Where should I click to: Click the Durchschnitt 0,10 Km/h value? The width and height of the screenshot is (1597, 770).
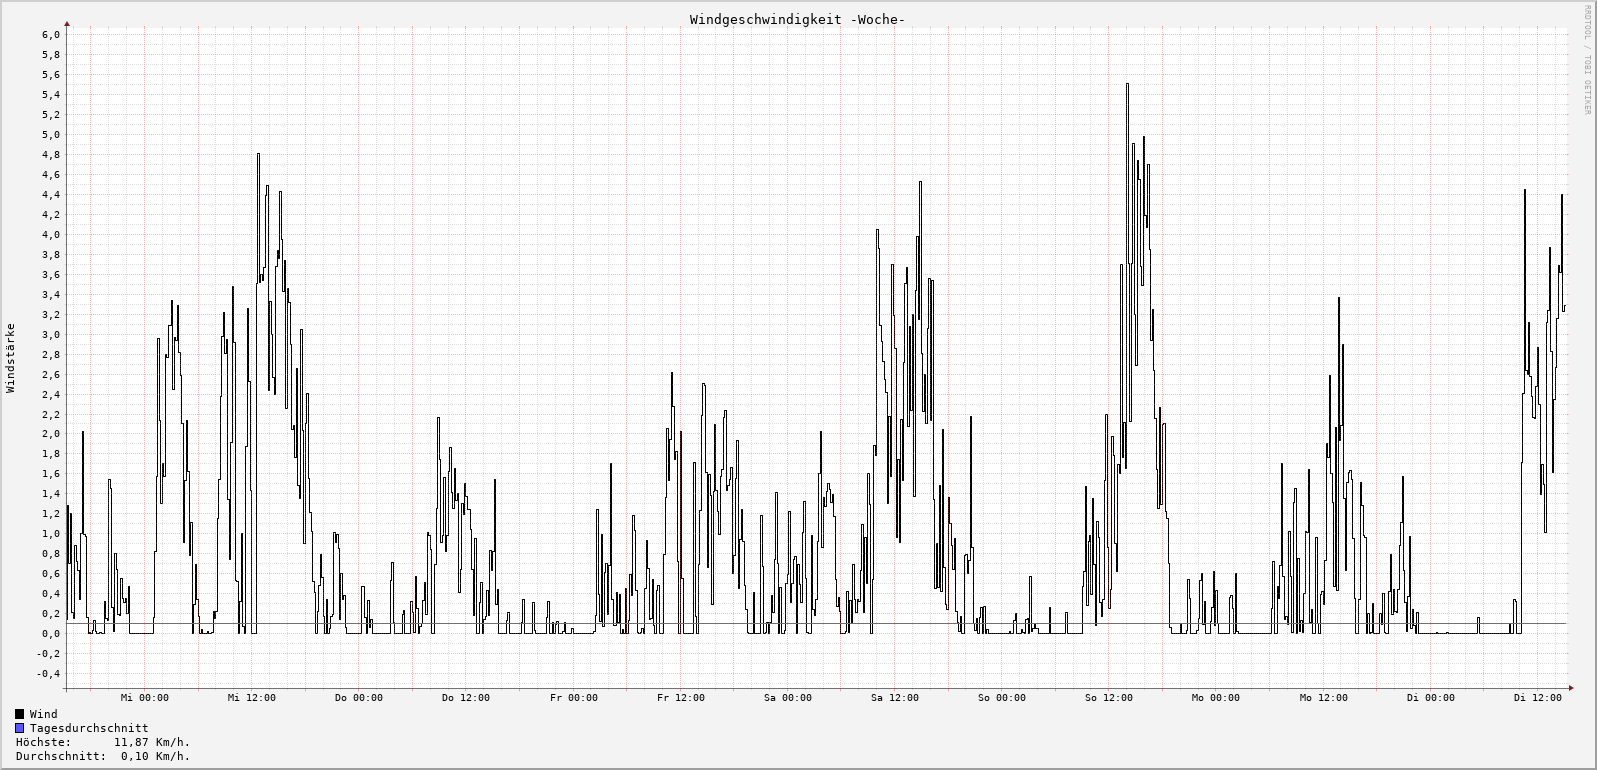[x=155, y=756]
